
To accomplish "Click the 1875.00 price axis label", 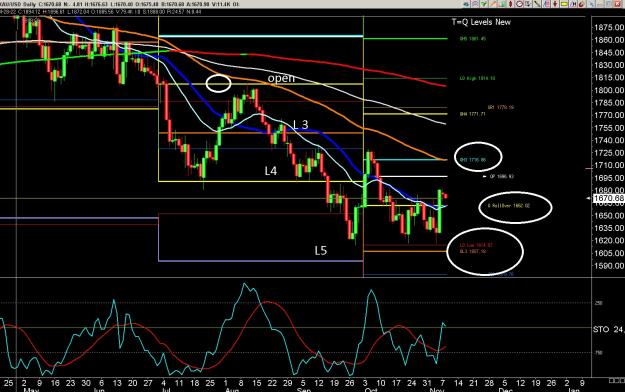I will (x=609, y=27).
